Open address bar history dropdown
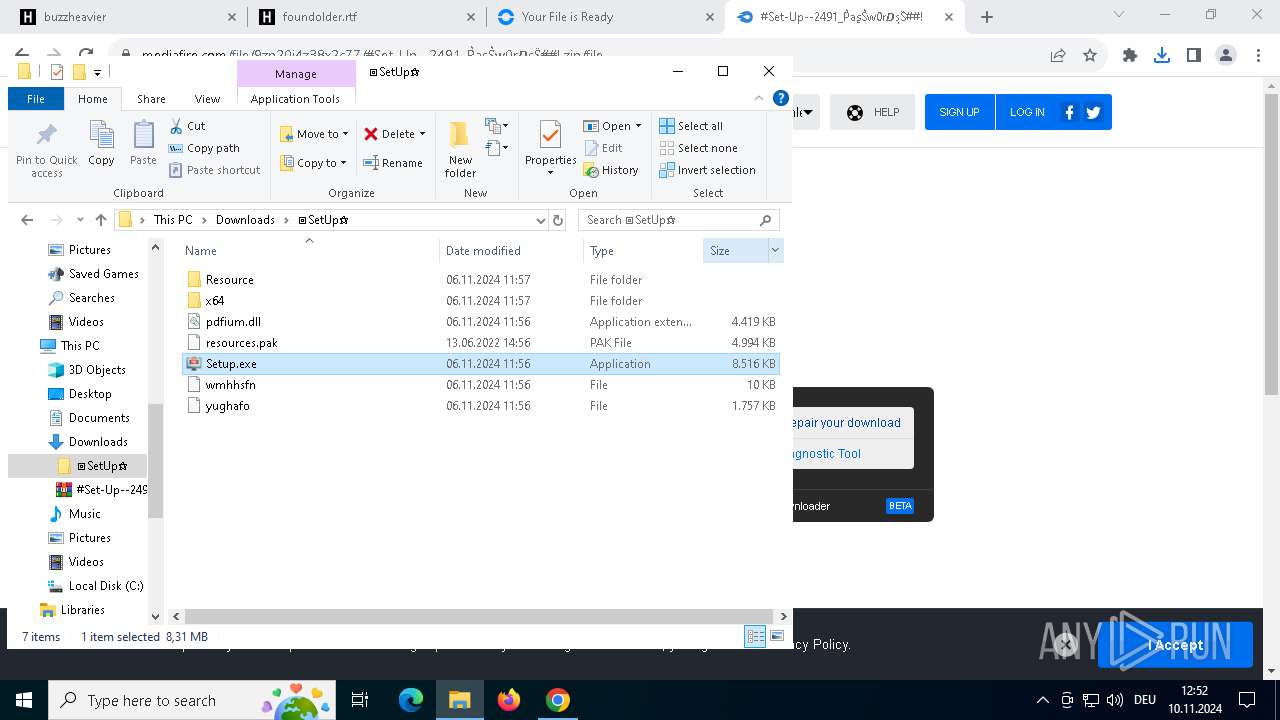Viewport: 1280px width, 720px height. [541, 220]
